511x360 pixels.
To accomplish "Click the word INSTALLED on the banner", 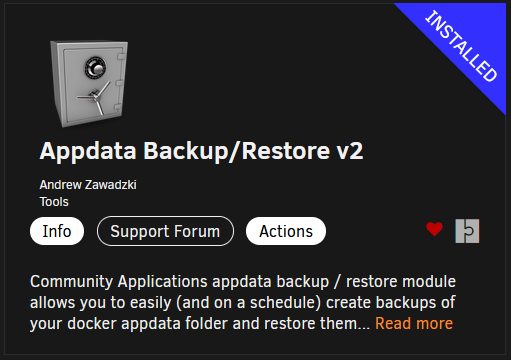I will coord(461,46).
